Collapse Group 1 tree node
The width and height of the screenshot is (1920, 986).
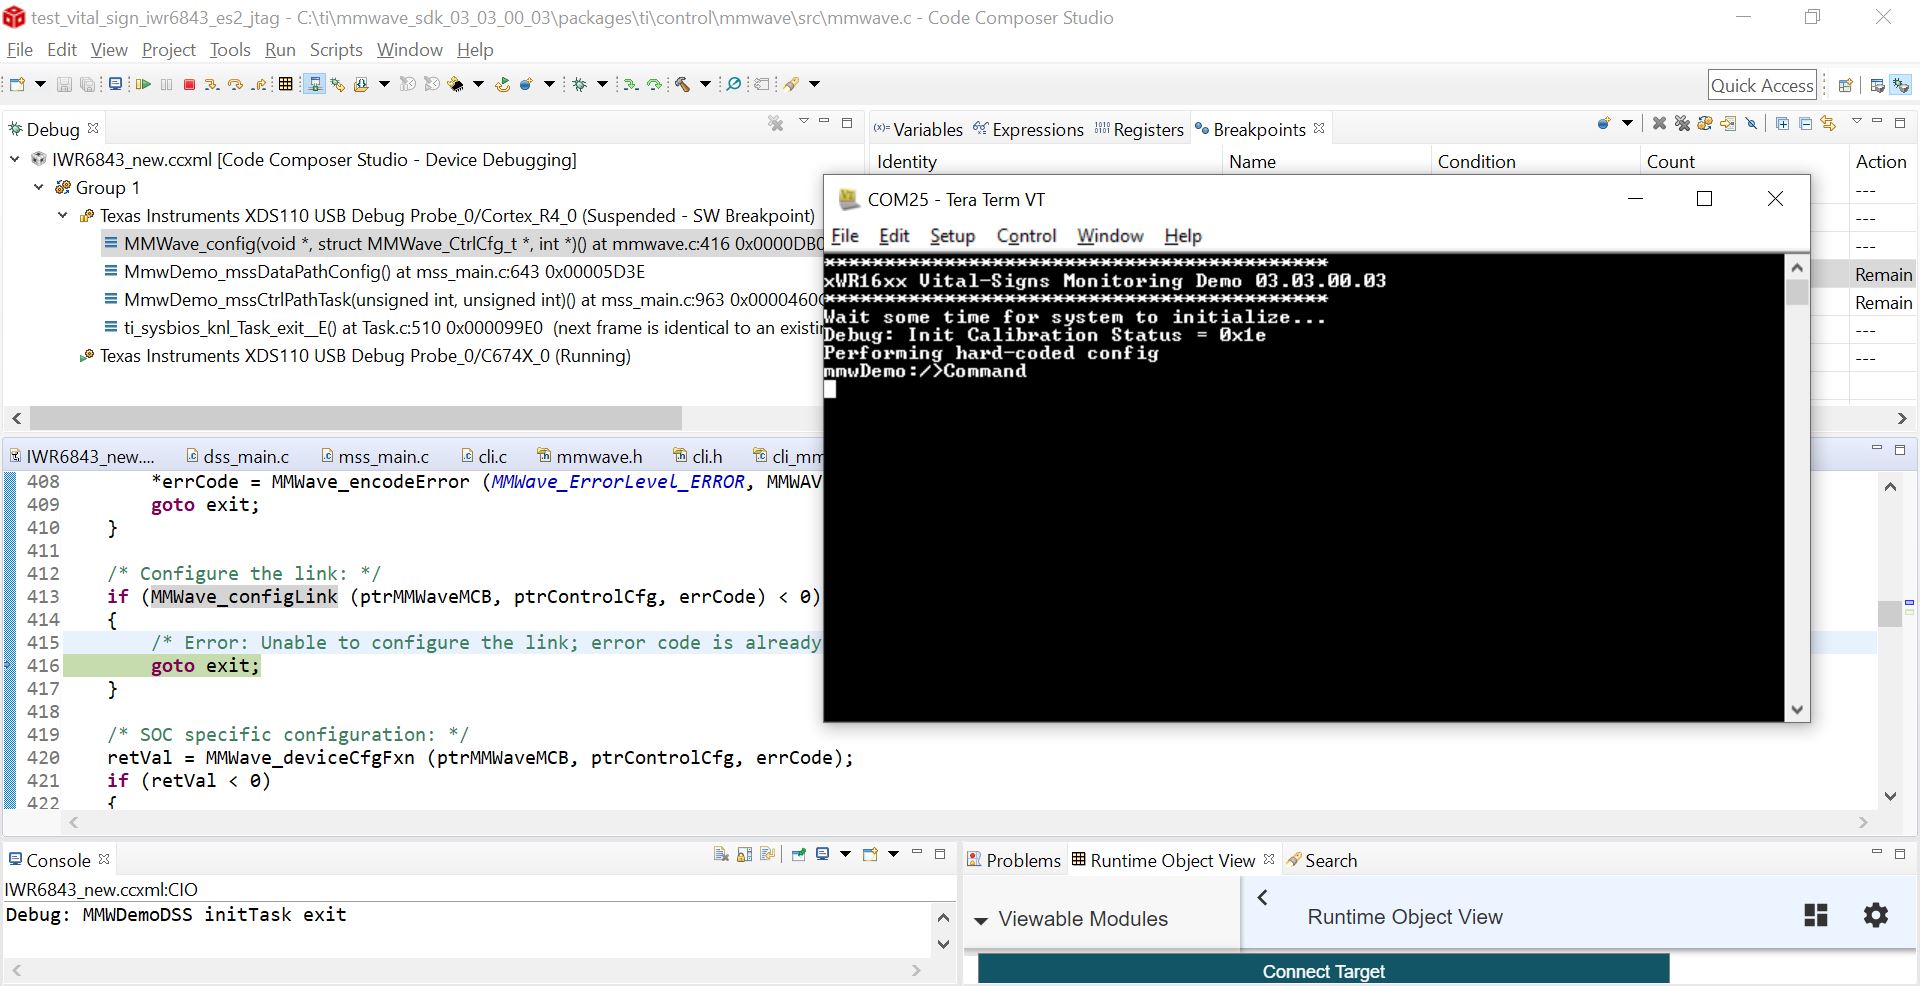pyautogui.click(x=39, y=187)
